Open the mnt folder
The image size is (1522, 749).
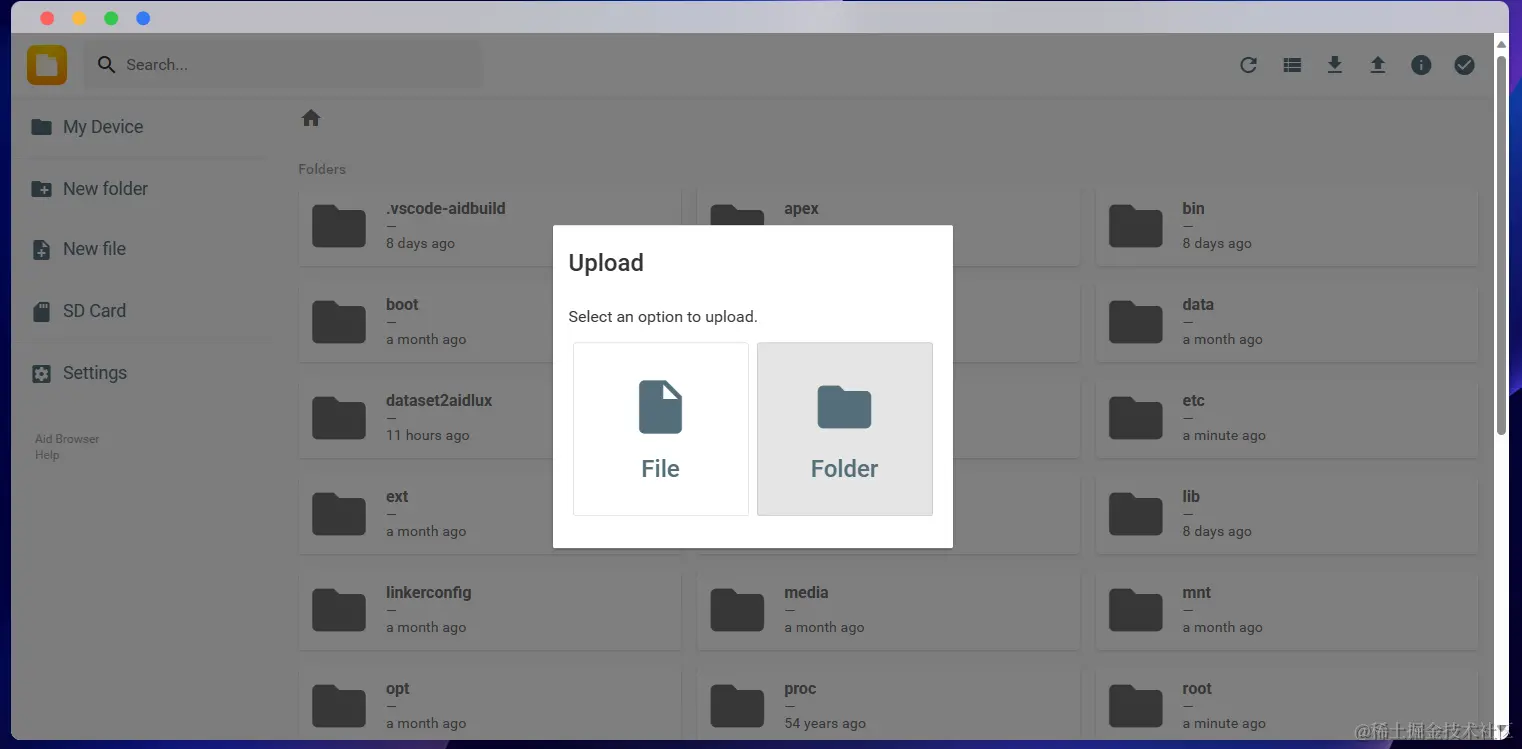tap(1287, 610)
